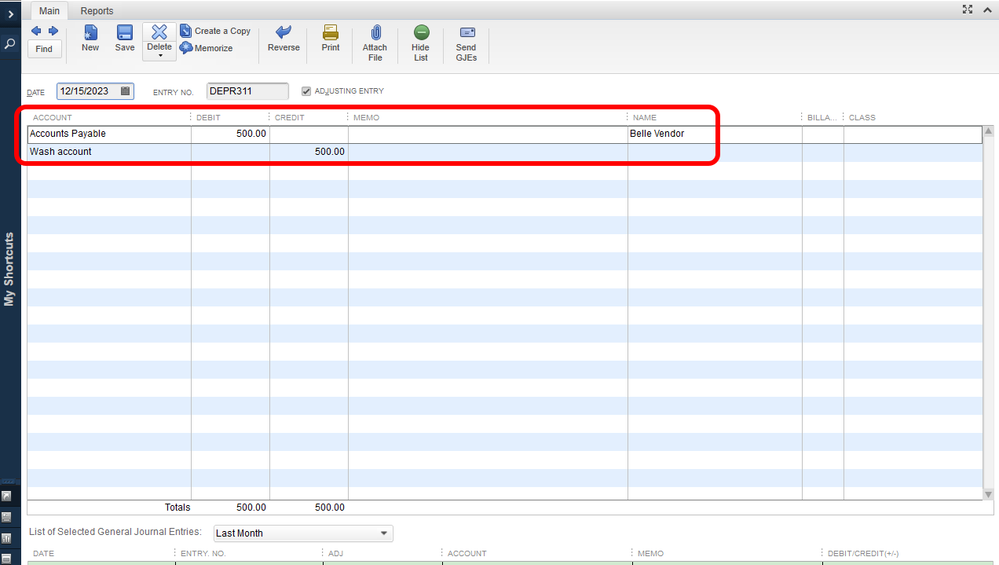Viewport: 999px width, 565px height.
Task: Click the Reverse entry icon
Action: tap(283, 33)
